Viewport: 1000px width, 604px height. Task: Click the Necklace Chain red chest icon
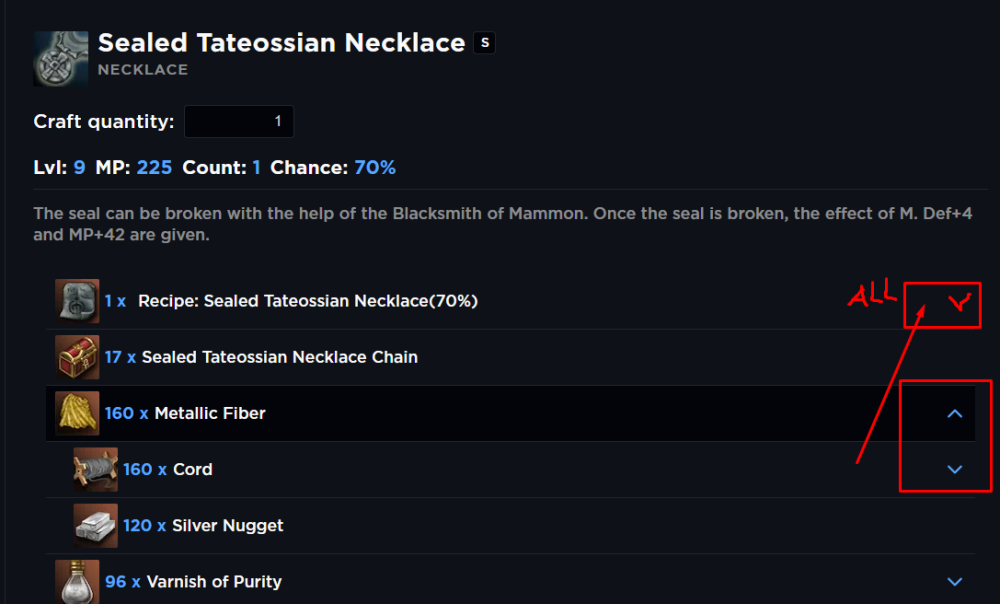(77, 357)
